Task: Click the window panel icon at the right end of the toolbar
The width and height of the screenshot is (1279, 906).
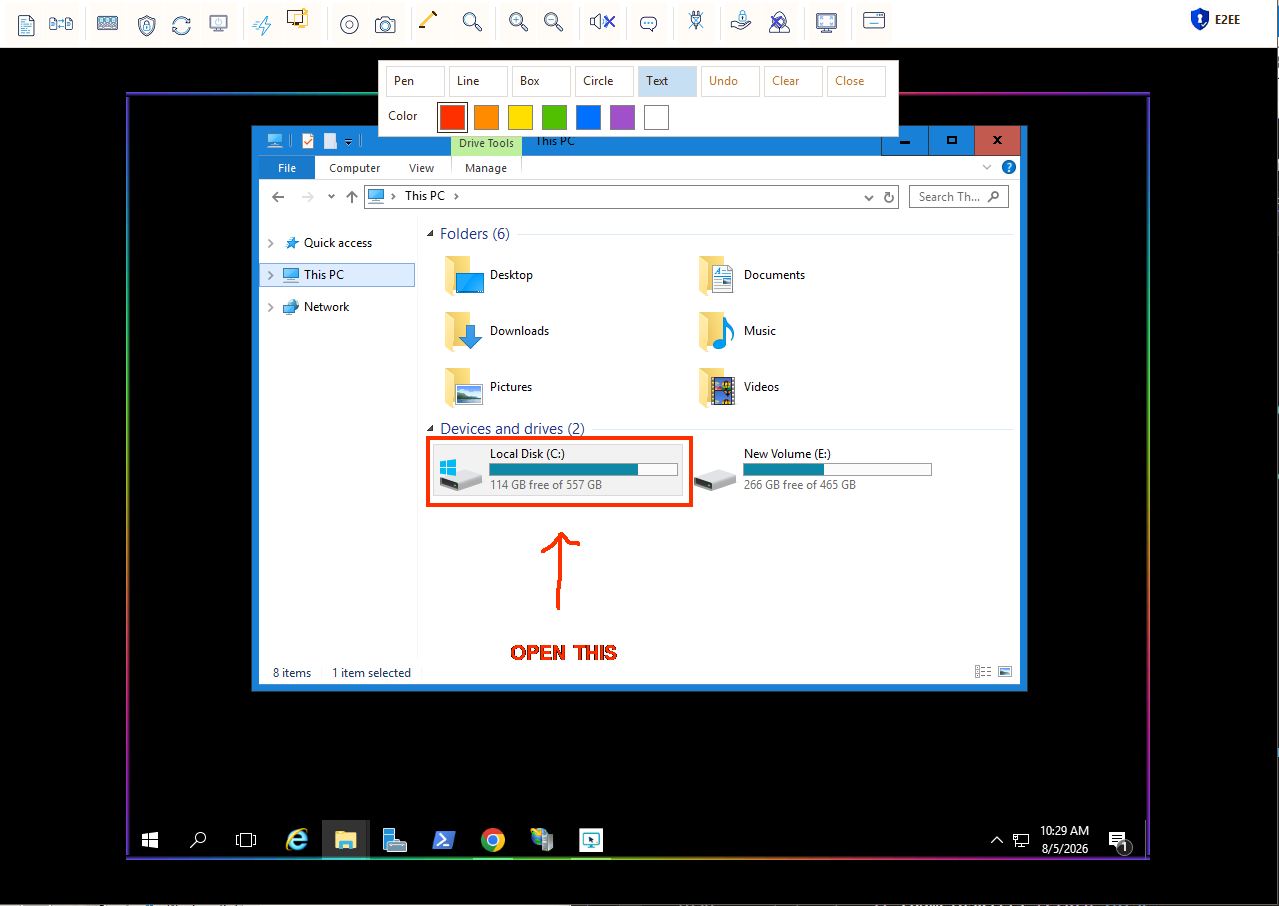Action: click(874, 20)
